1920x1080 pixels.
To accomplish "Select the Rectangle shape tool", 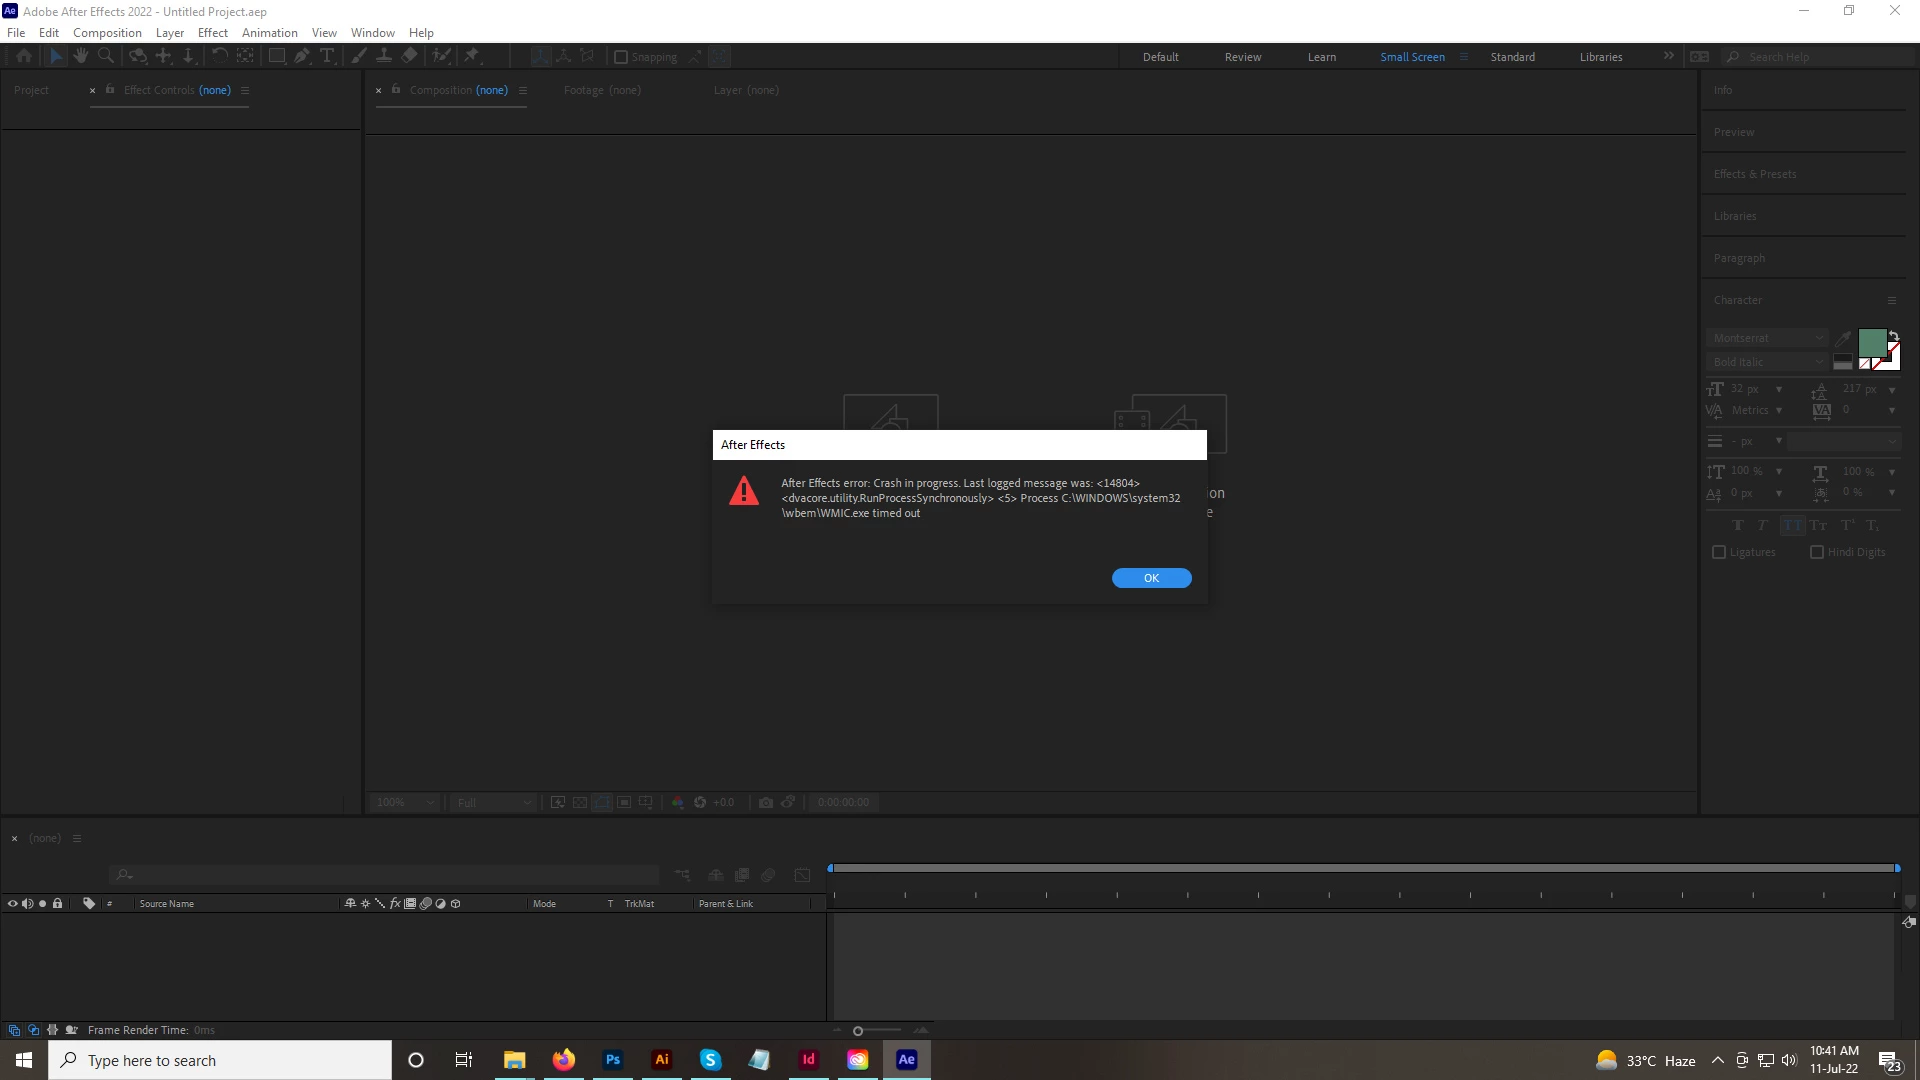I will click(276, 56).
